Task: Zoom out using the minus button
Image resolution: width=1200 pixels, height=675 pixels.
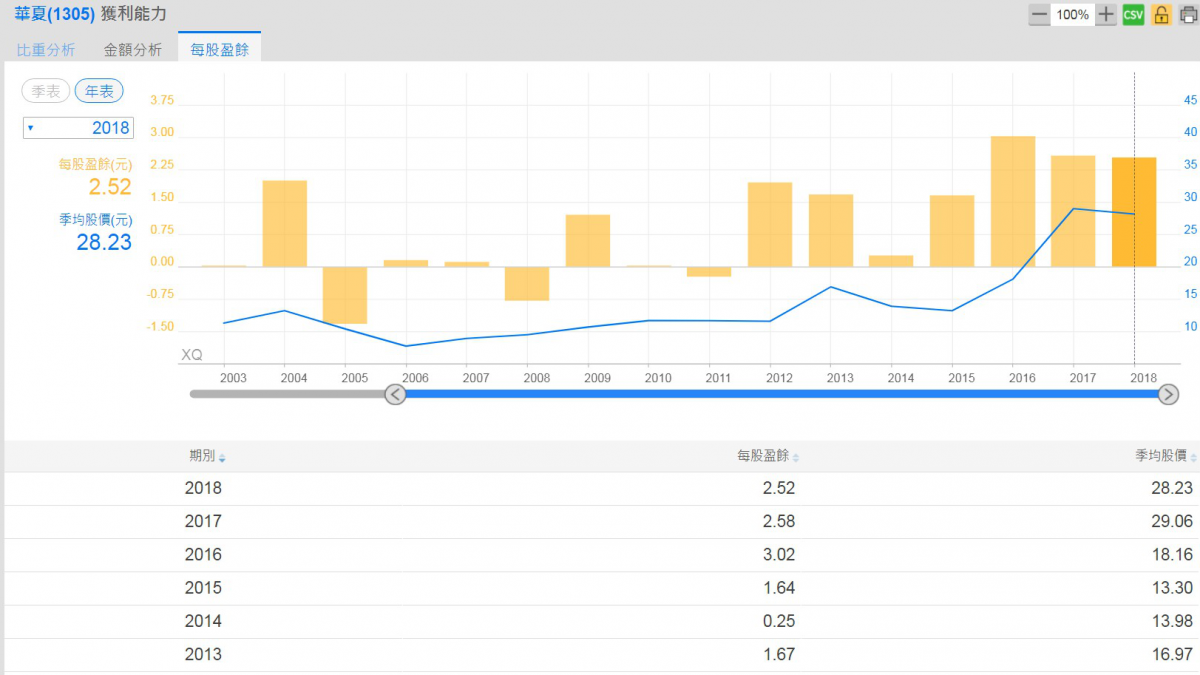Action: [x=1040, y=15]
